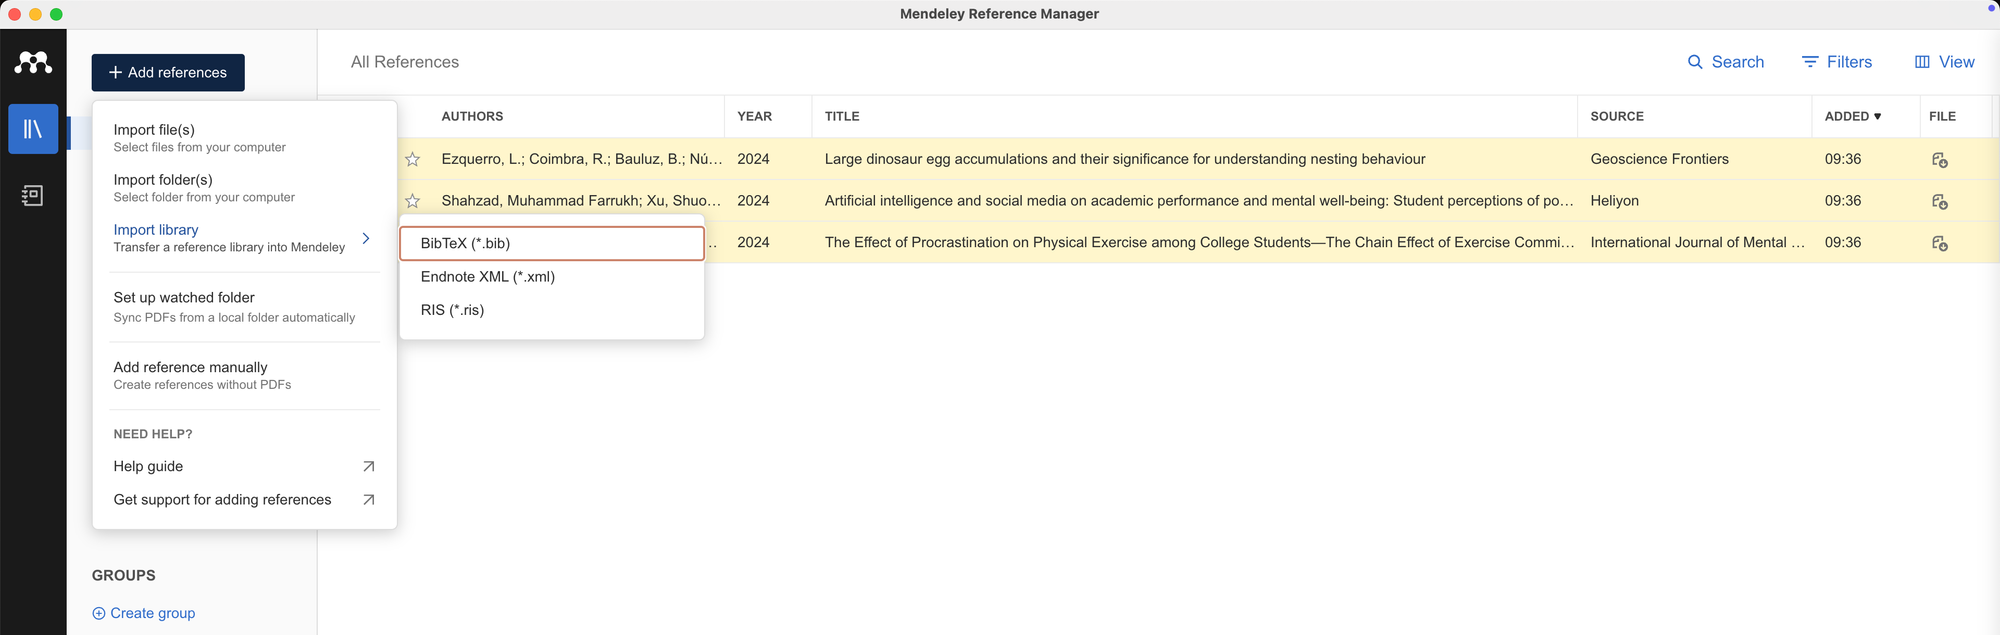The width and height of the screenshot is (2000, 635).
Task: Open Get support external link arrow
Action: coord(368,500)
